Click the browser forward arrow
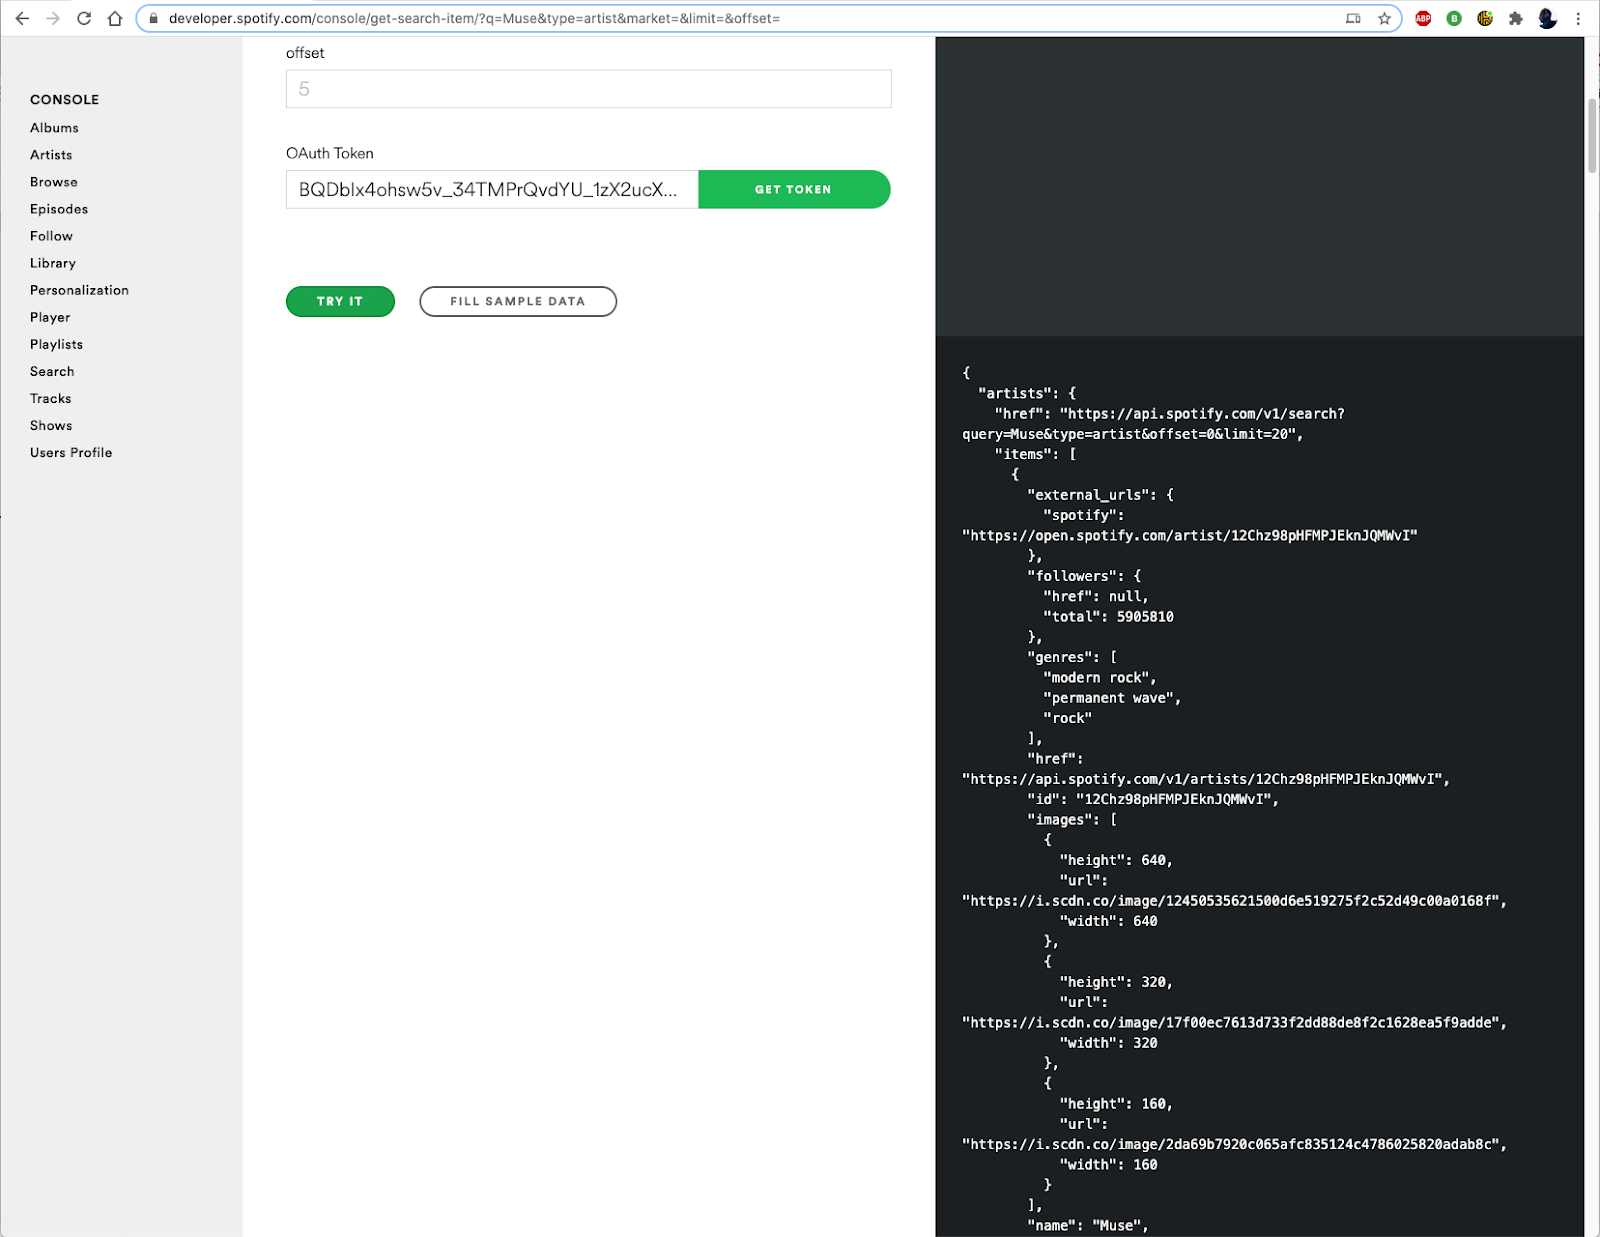Viewport: 1600px width, 1237px height. click(x=53, y=18)
